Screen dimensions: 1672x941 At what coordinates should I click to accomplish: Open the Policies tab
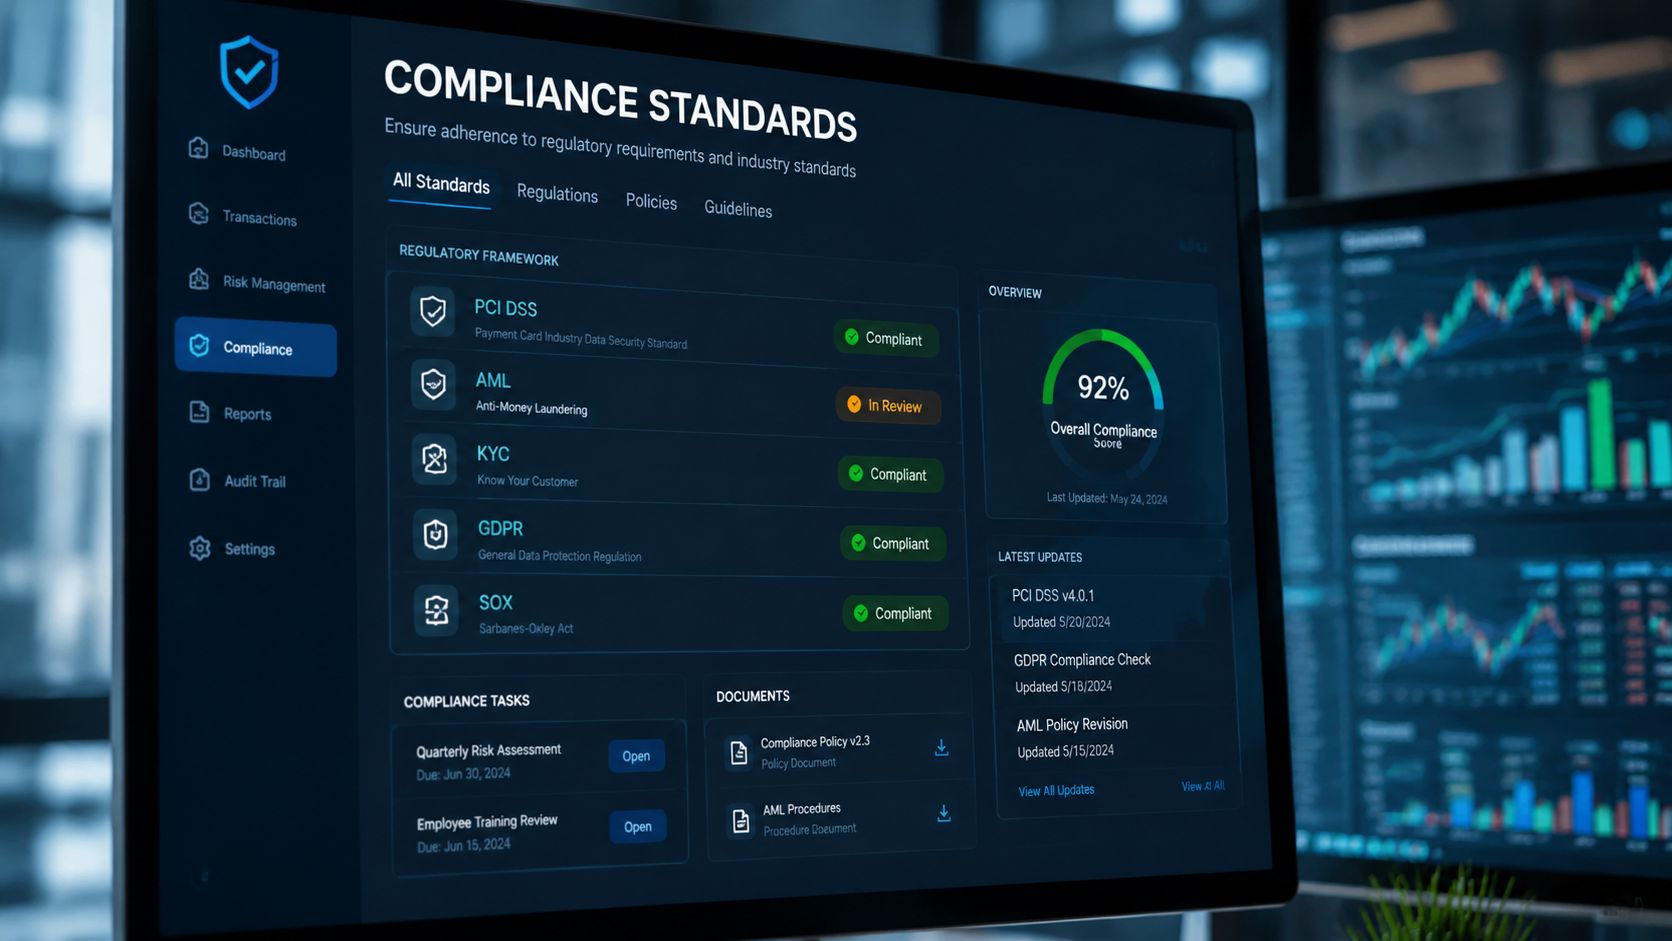click(x=651, y=201)
